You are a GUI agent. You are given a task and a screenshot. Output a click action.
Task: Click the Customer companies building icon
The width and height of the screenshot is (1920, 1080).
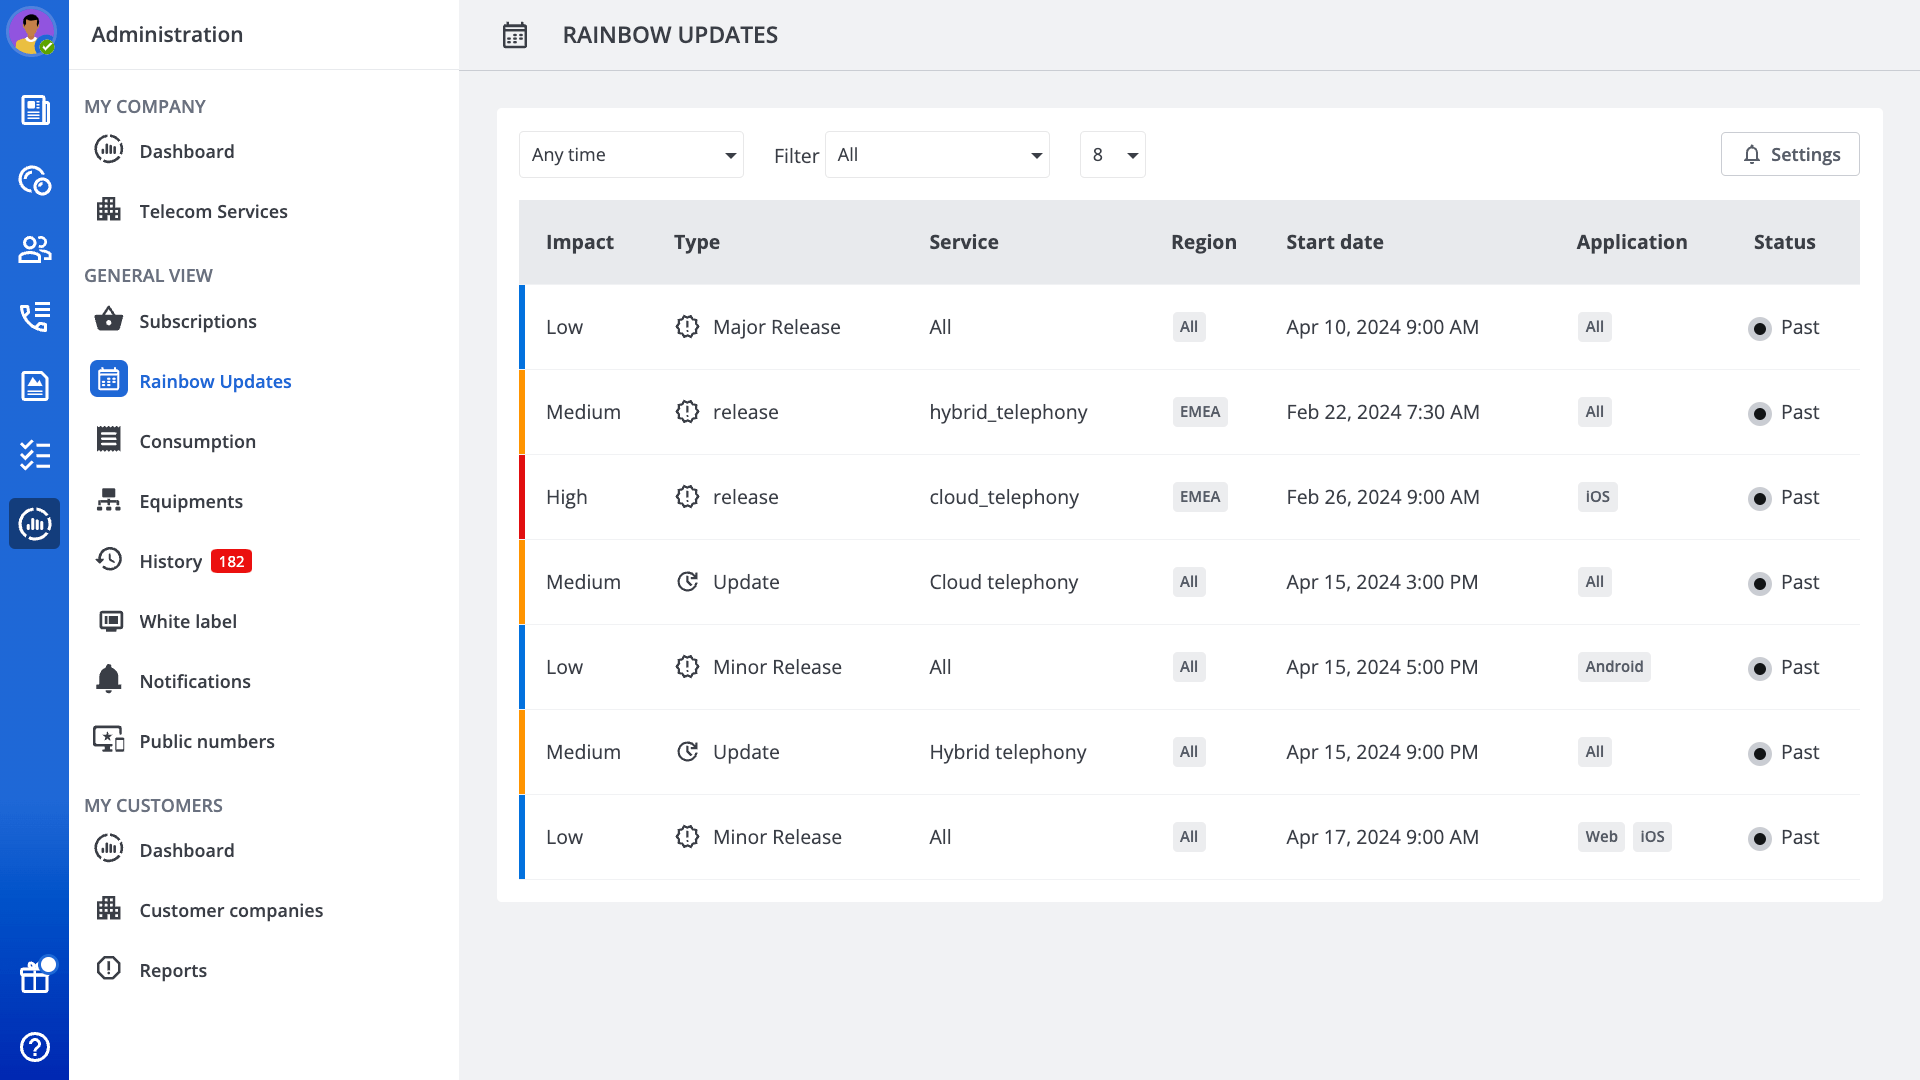pyautogui.click(x=108, y=909)
